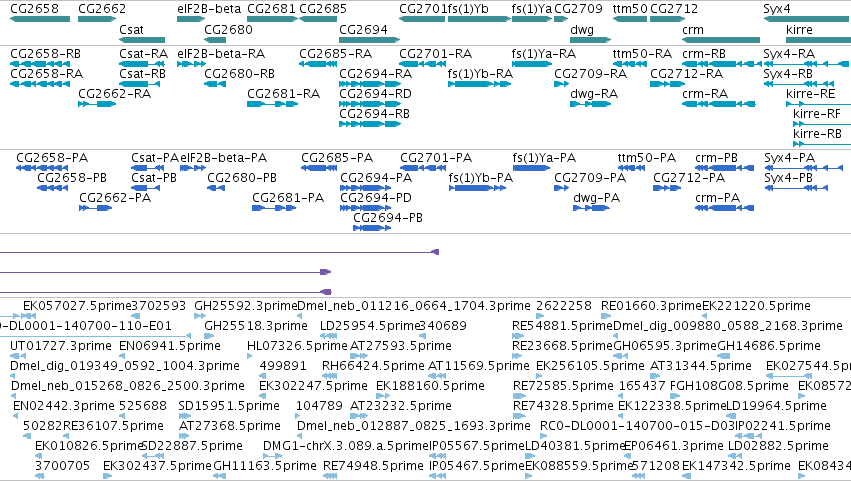Select transcript kirre-RF

[x=822, y=124]
